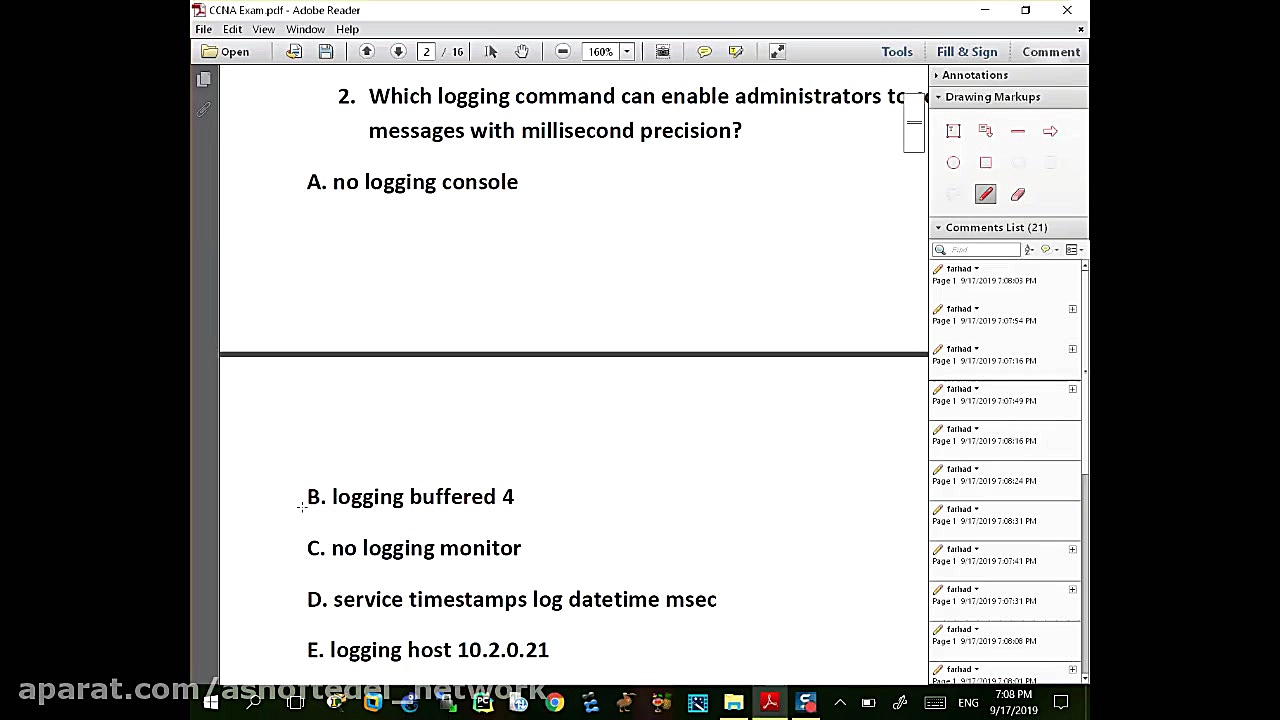Enter read mode with expand arrows icon
This screenshot has width=1280, height=720.
coord(777,52)
